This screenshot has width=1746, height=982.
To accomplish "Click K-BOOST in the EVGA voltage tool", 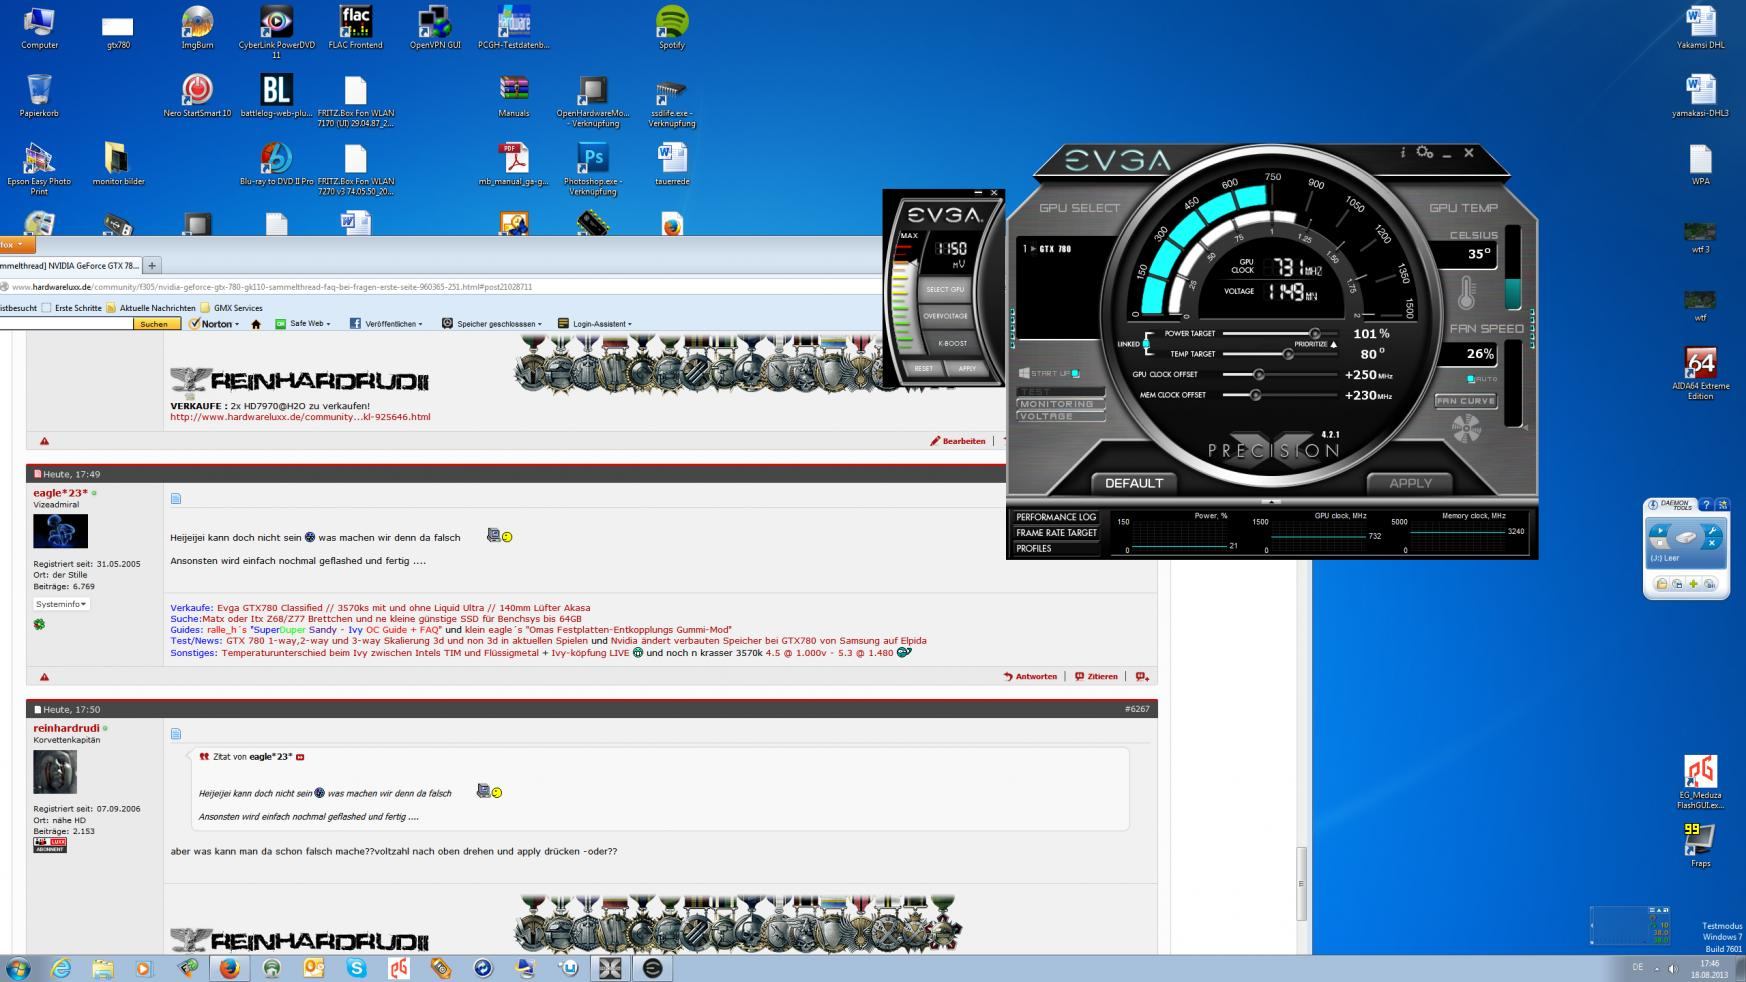I will click(x=951, y=343).
